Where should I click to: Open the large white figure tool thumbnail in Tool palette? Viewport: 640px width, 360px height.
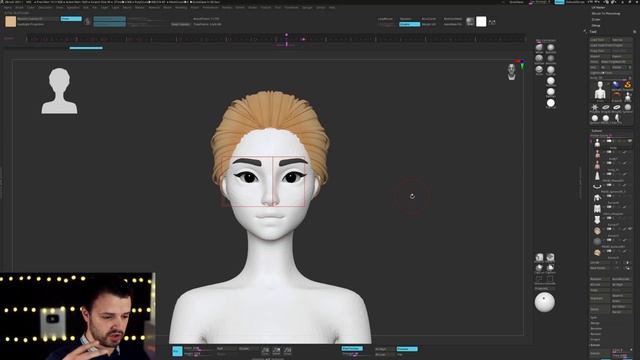click(x=600, y=91)
